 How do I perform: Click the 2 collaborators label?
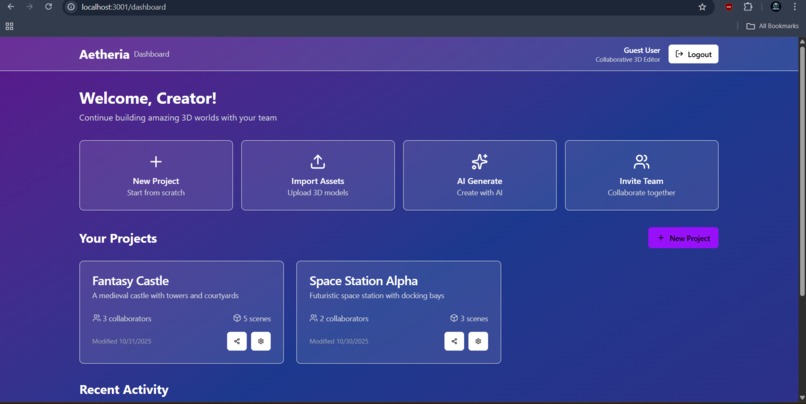coord(339,319)
